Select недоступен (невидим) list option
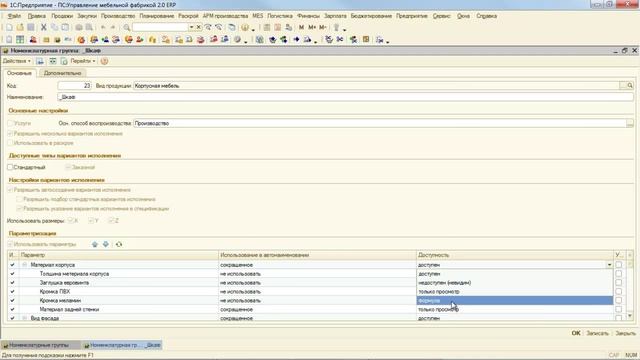 [x=514, y=282]
